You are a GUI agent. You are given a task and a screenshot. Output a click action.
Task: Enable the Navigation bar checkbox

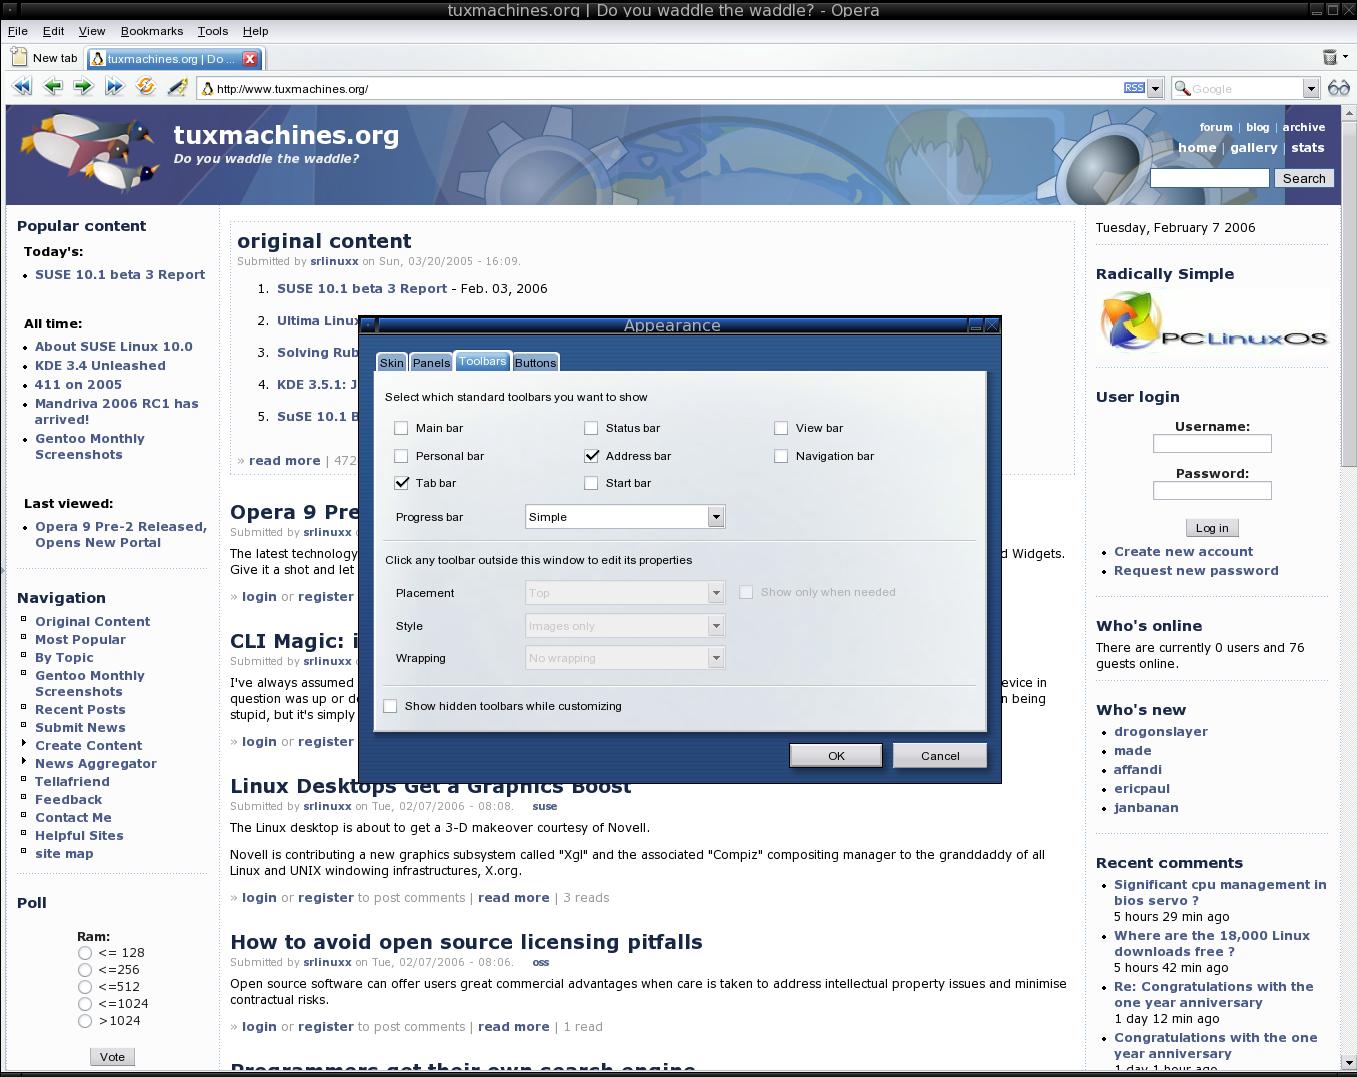click(781, 456)
